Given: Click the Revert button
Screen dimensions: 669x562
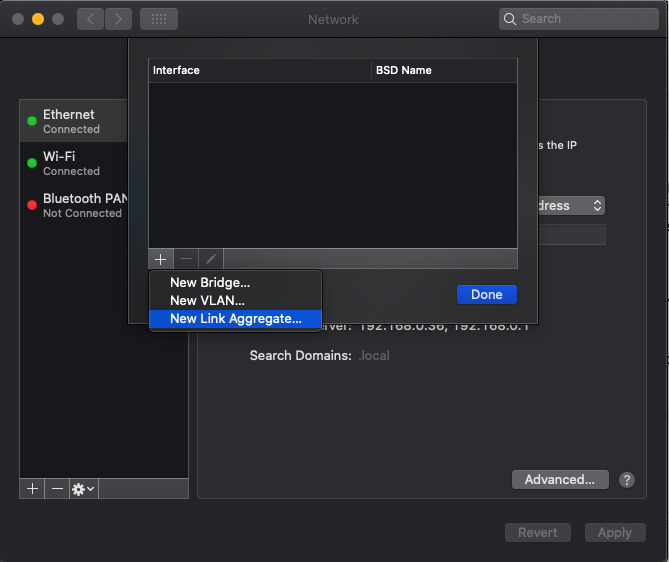Looking at the screenshot, I should tap(538, 533).
